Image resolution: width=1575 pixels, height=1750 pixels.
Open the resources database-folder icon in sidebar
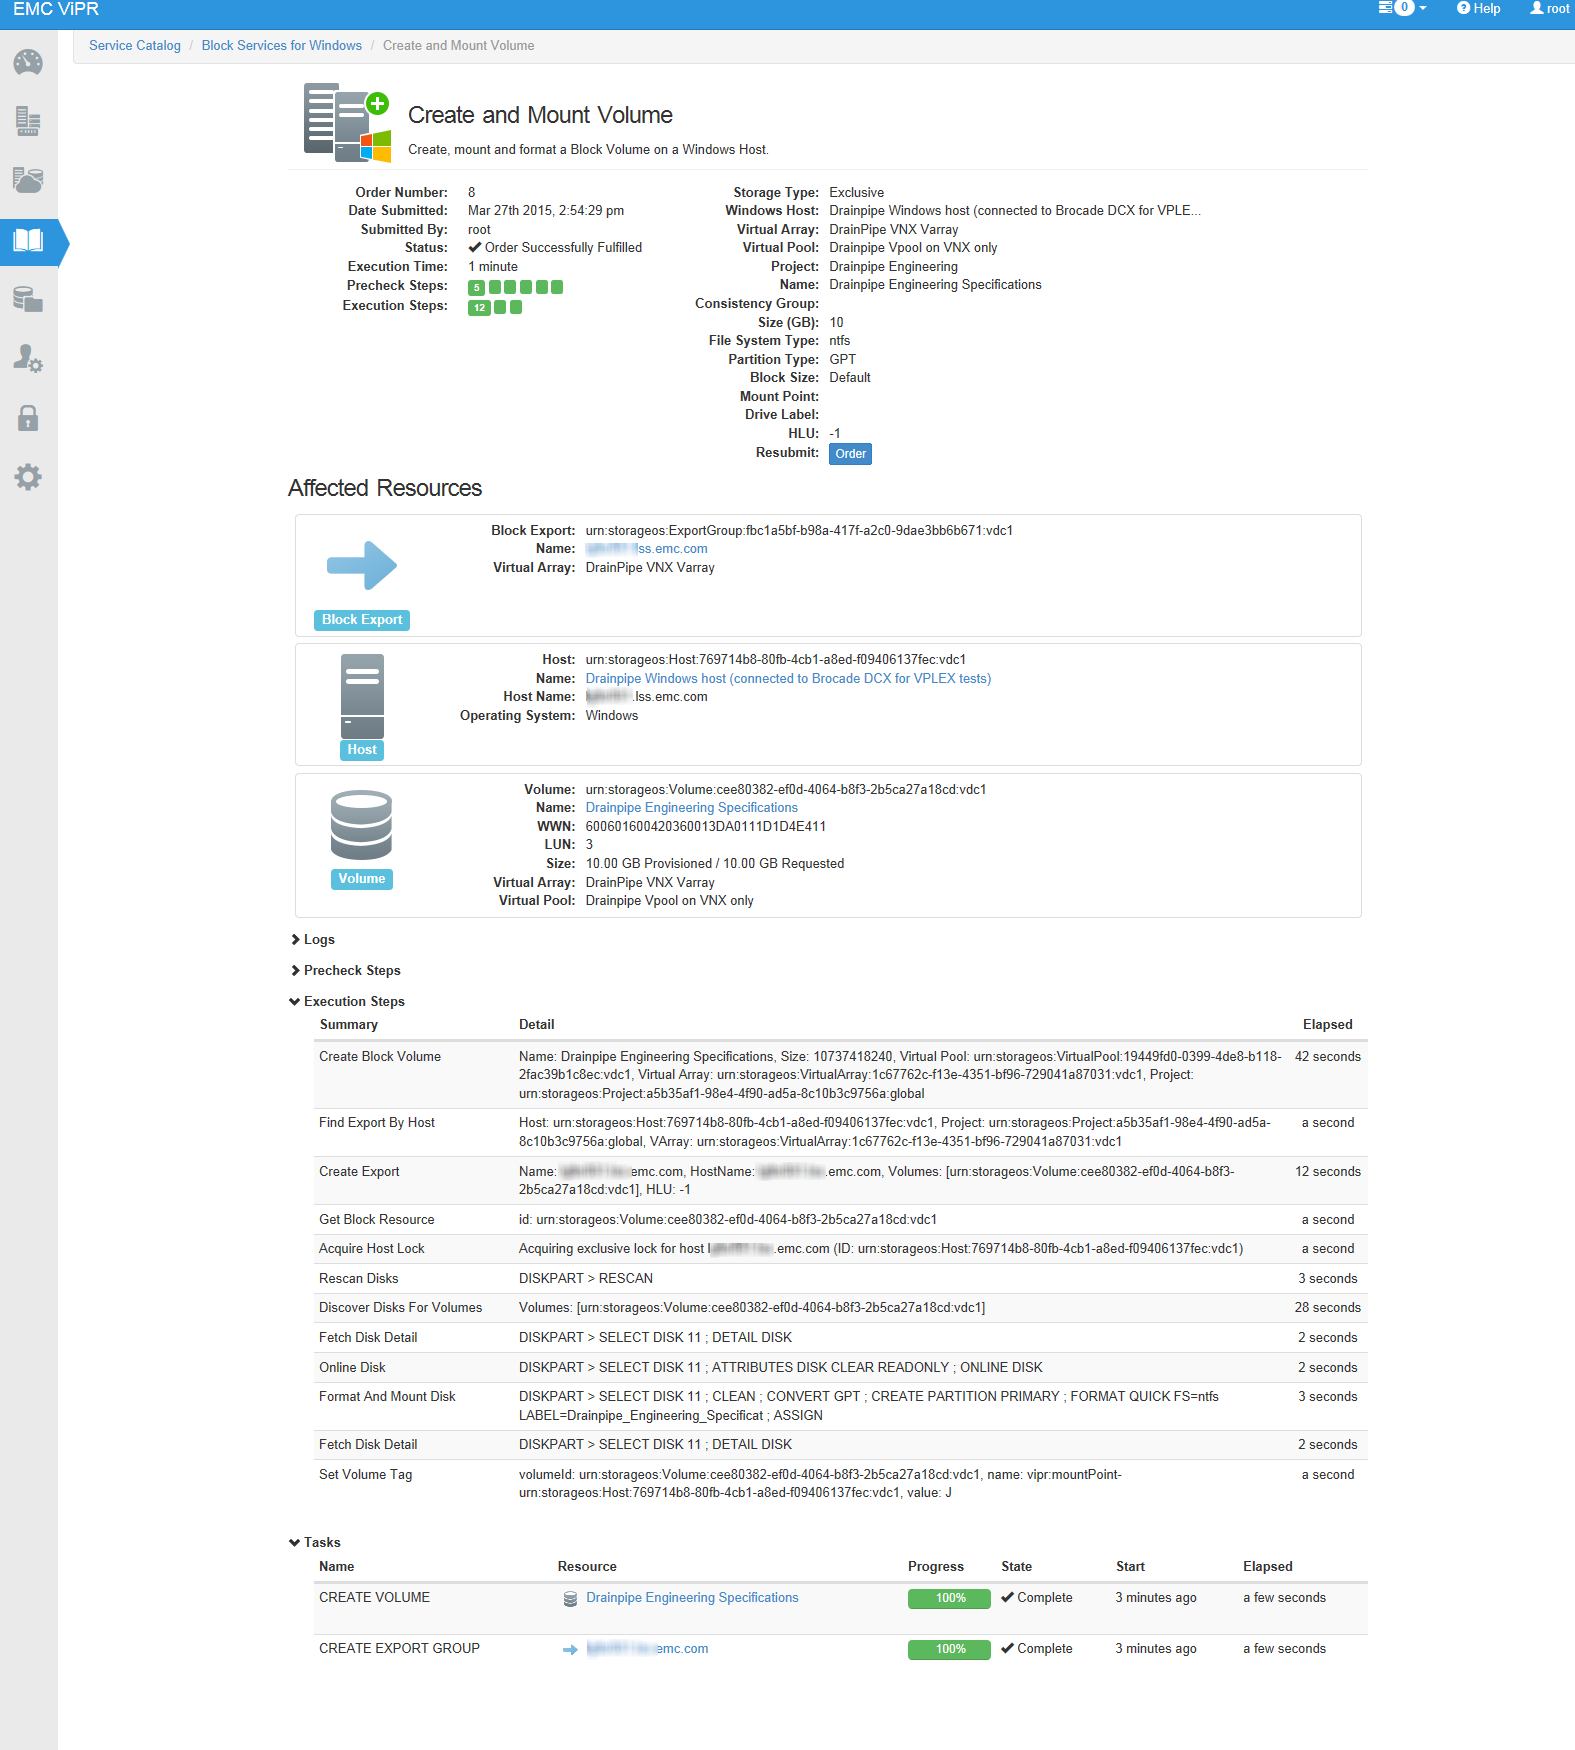pyautogui.click(x=28, y=299)
